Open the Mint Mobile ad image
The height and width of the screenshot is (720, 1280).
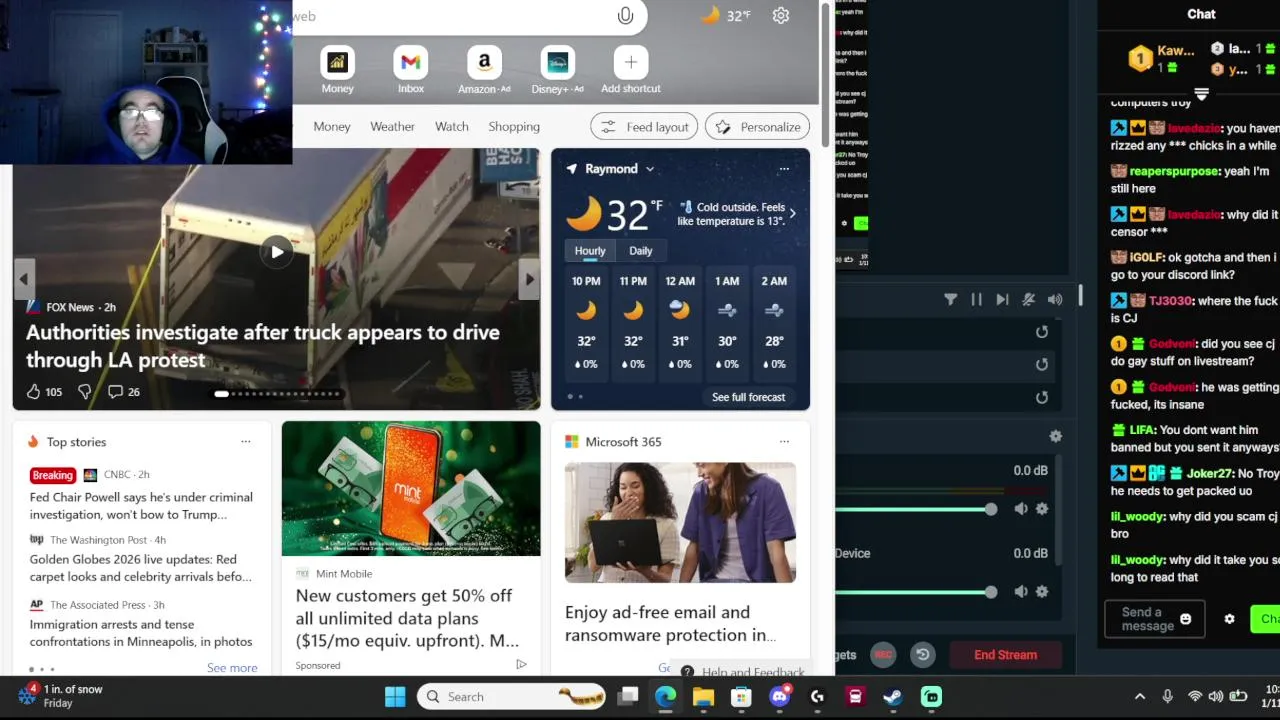pyautogui.click(x=411, y=488)
